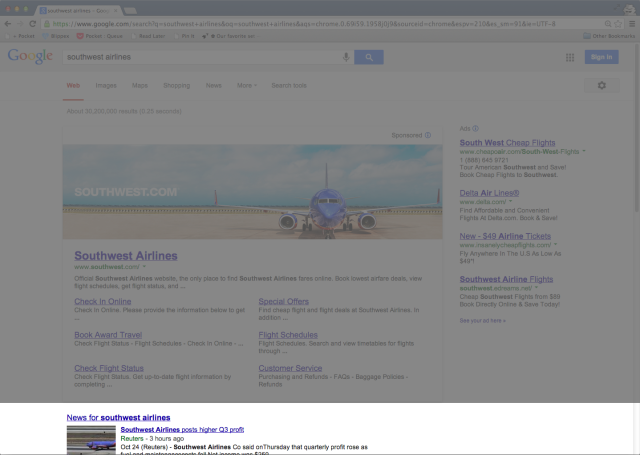Open the Chrome hamburger menu

[x=632, y=24]
